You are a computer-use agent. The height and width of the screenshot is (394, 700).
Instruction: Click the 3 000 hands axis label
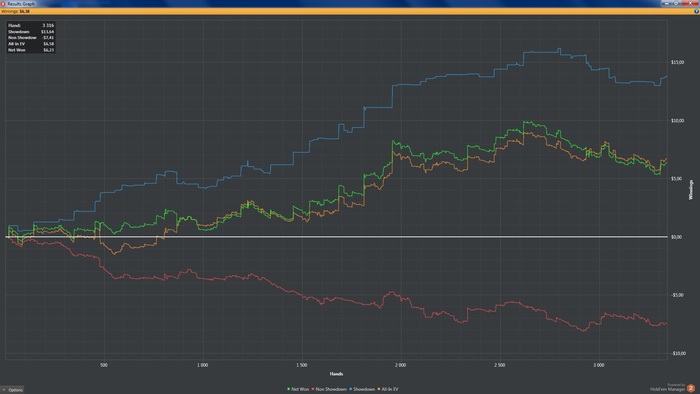599,365
